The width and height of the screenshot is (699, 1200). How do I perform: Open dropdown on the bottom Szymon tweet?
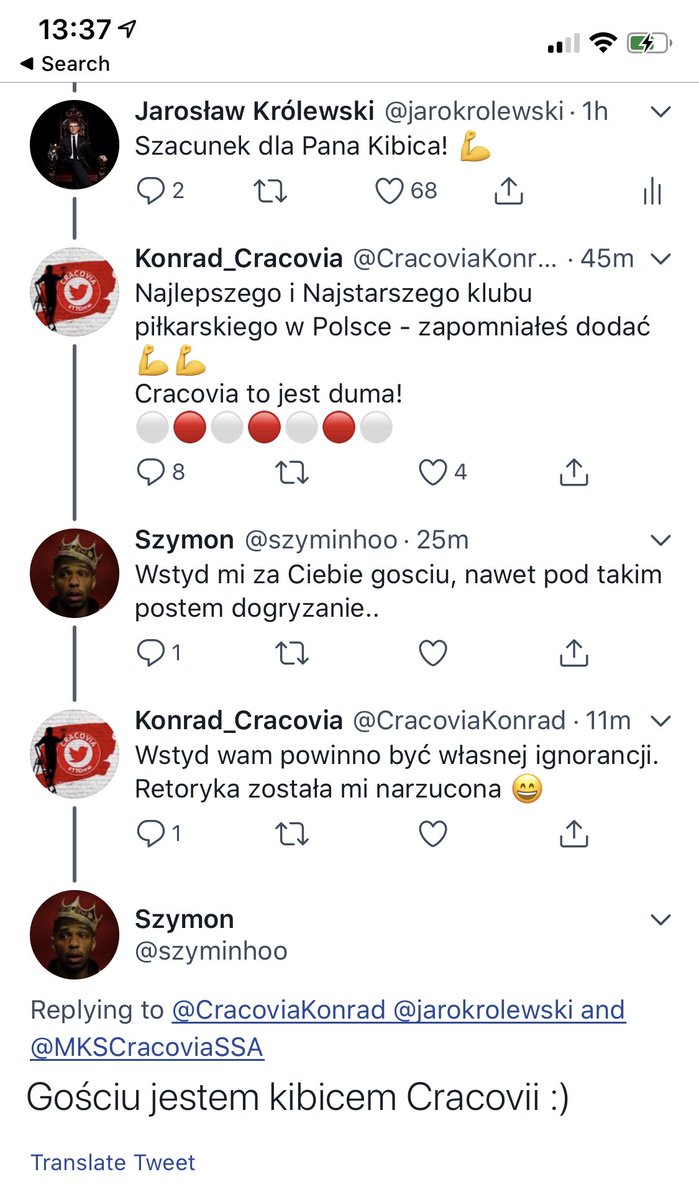point(659,918)
